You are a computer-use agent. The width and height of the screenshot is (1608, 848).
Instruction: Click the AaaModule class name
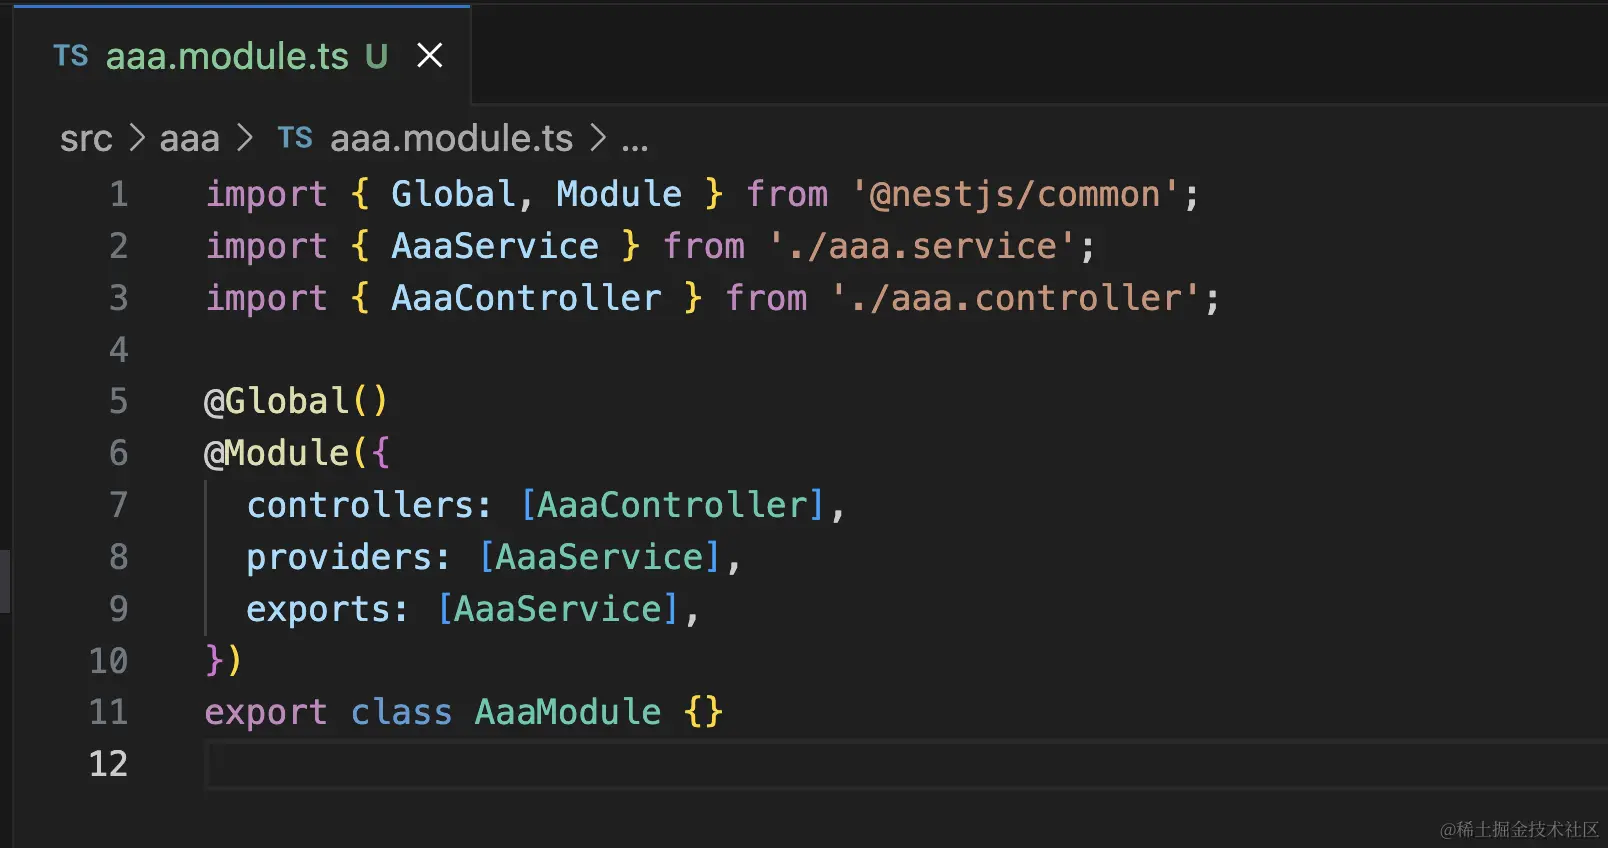click(567, 712)
